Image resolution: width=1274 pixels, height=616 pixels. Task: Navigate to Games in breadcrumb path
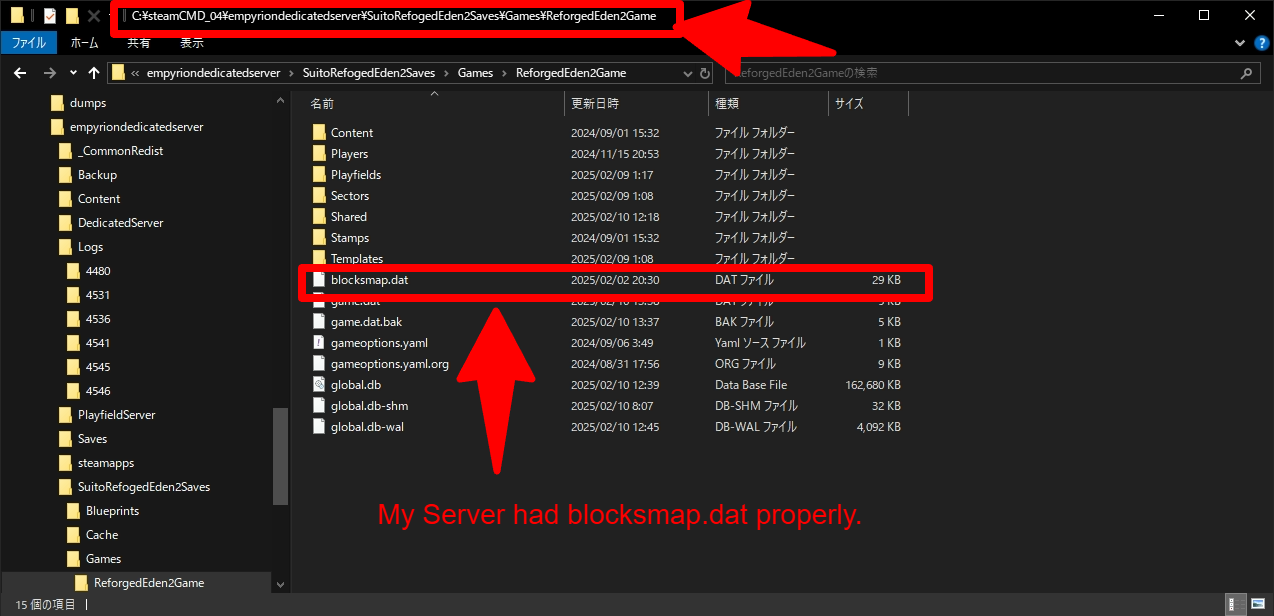click(x=475, y=73)
